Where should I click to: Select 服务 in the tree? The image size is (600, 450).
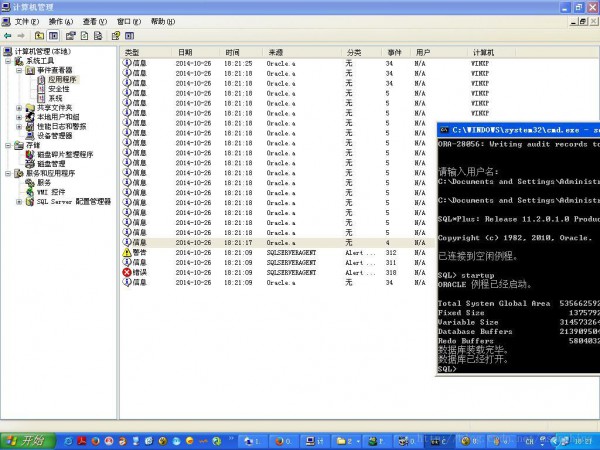[x=44, y=183]
